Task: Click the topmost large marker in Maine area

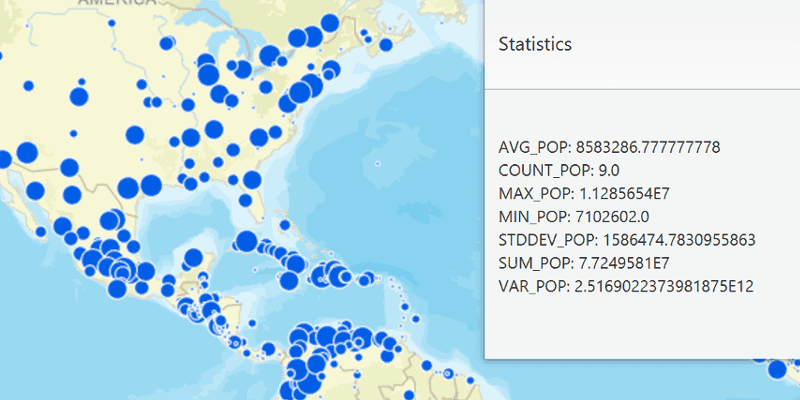Action: point(330,23)
